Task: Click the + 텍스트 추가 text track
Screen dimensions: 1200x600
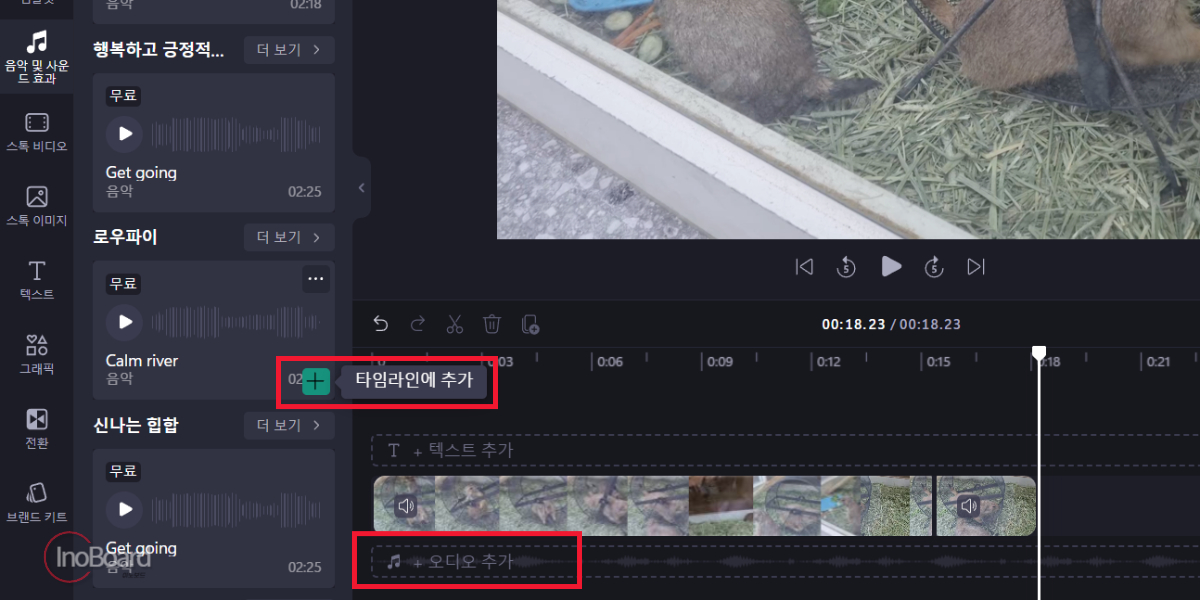Action: tap(785, 450)
